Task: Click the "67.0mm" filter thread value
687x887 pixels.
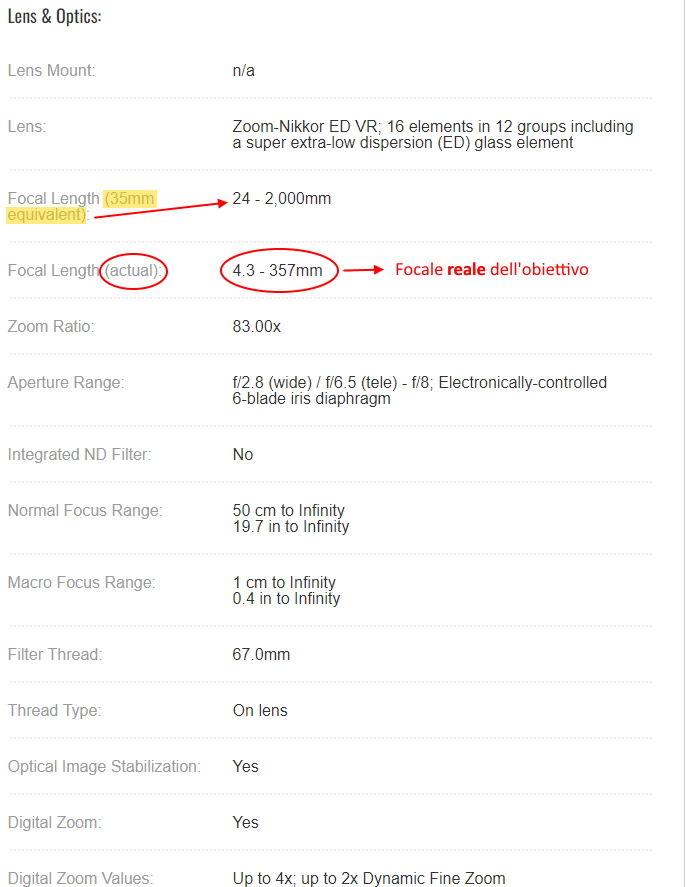Action: click(x=261, y=655)
